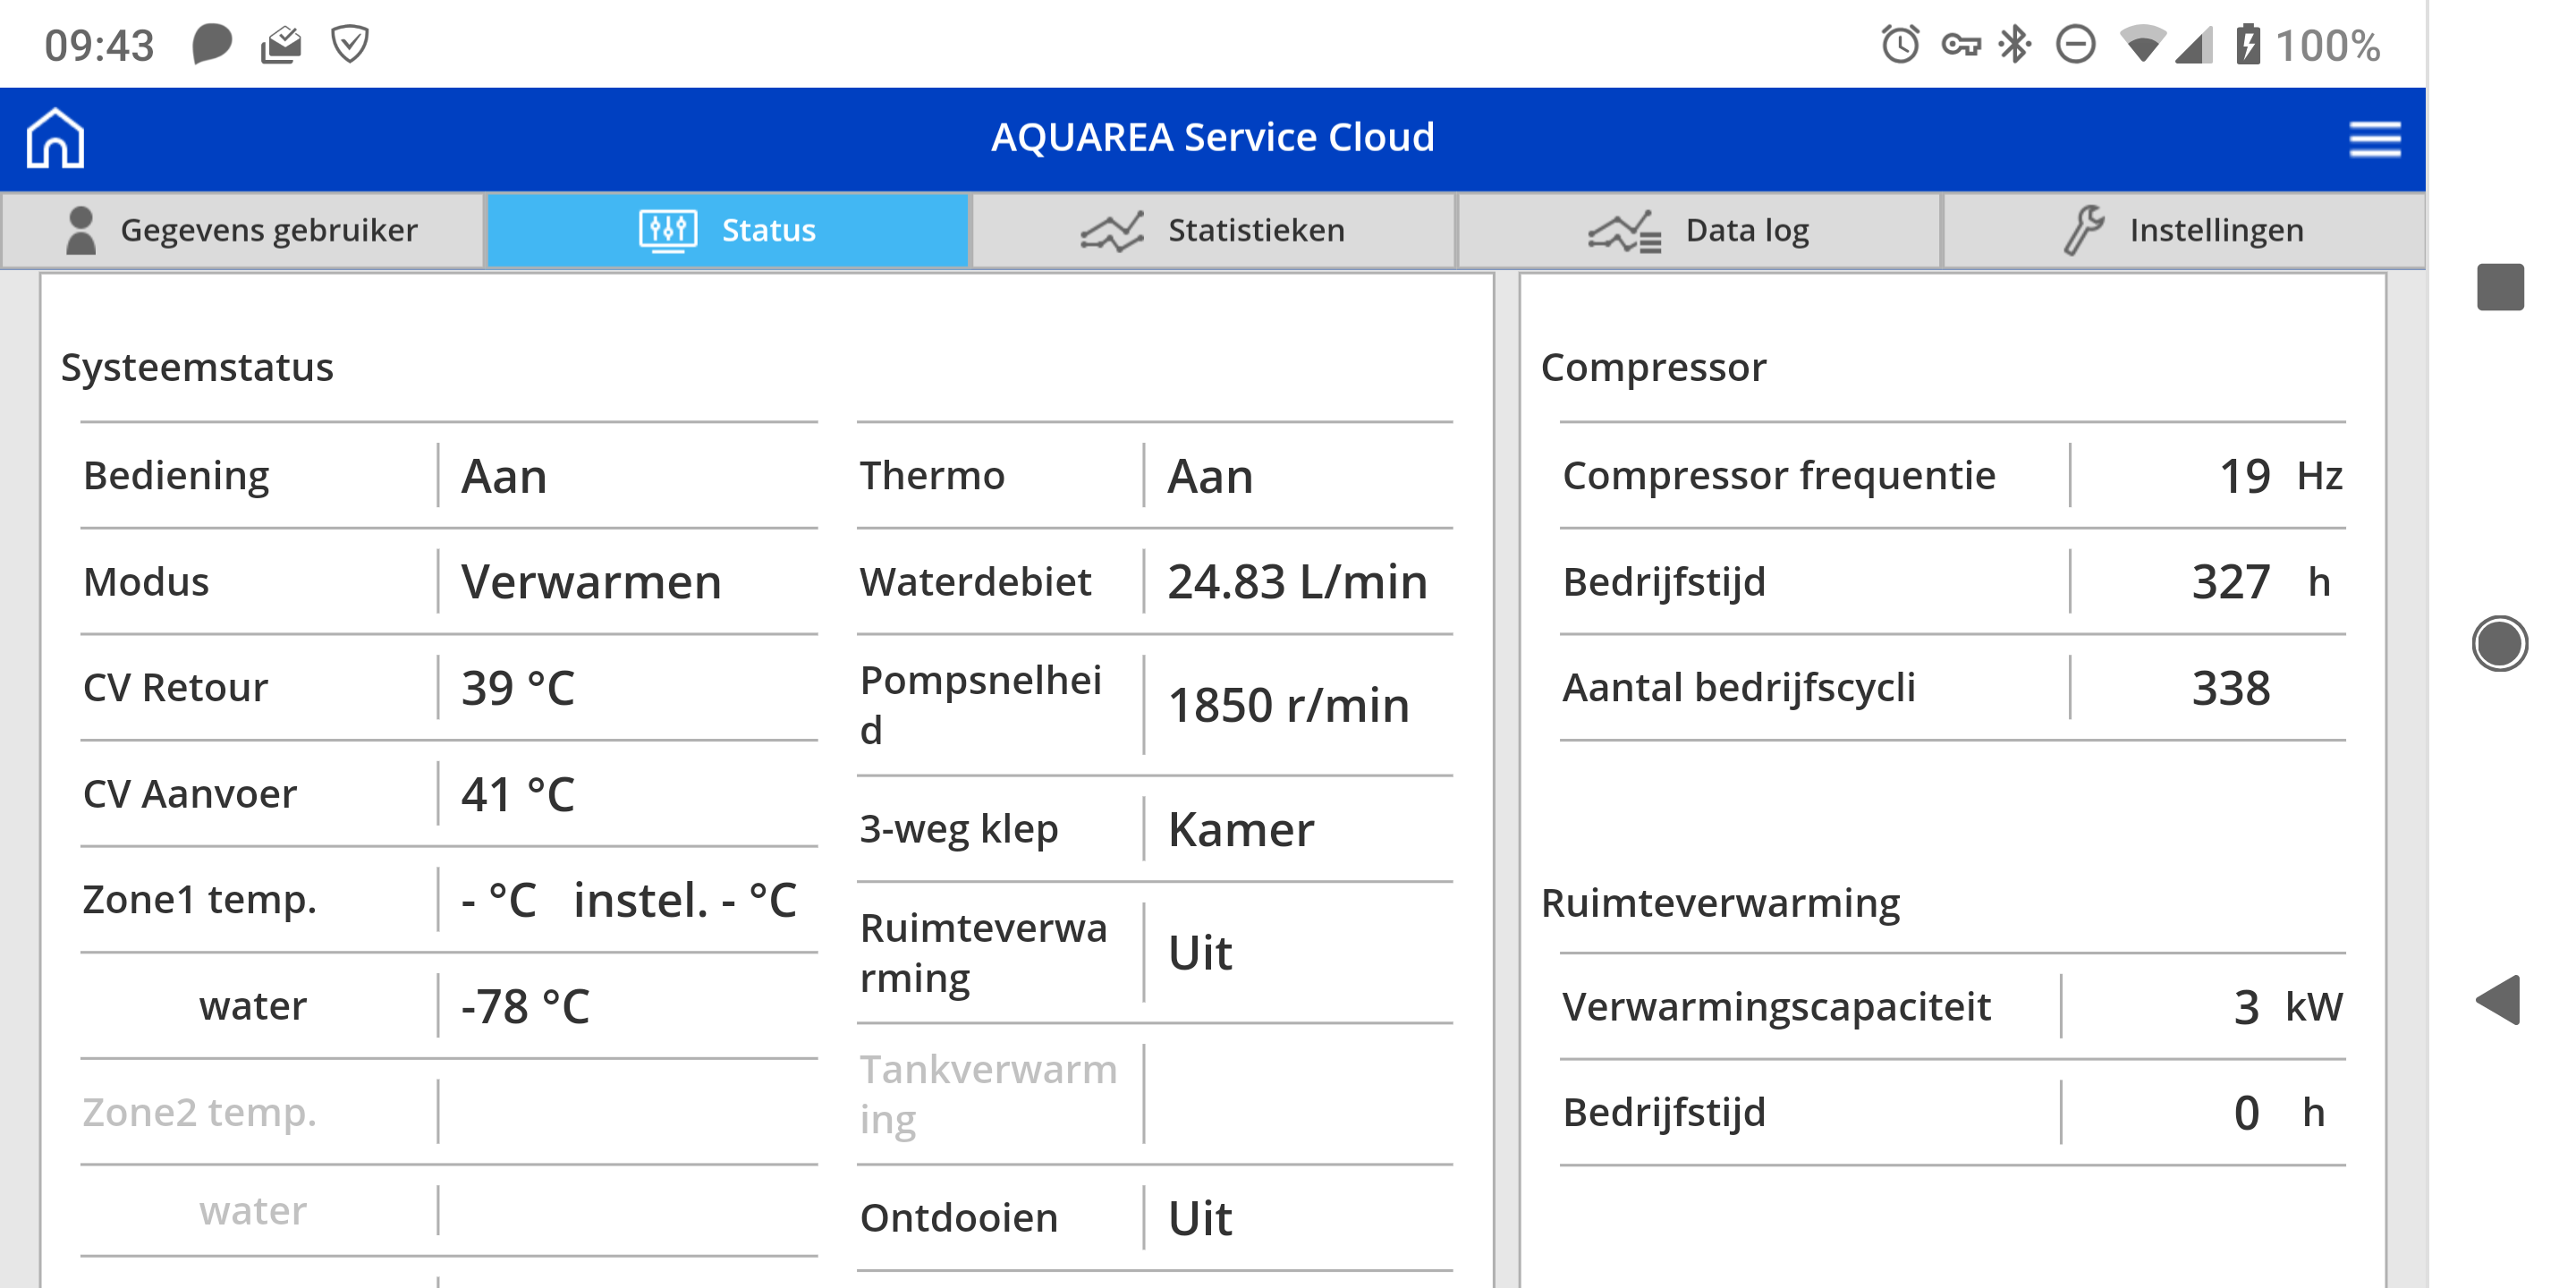Open the Statistieken tab
The height and width of the screenshot is (1288, 2576).
(1212, 230)
